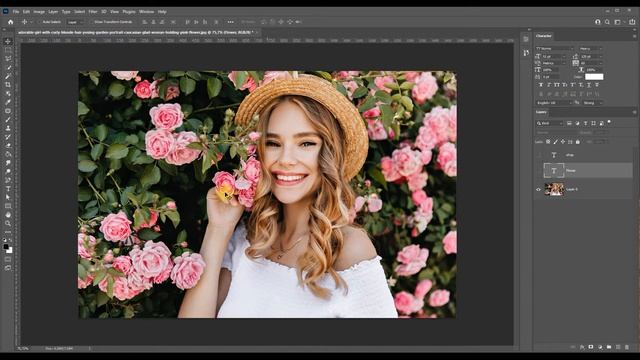640x360 pixels.
Task: Open the font size dropdown
Action: (x=553, y=56)
